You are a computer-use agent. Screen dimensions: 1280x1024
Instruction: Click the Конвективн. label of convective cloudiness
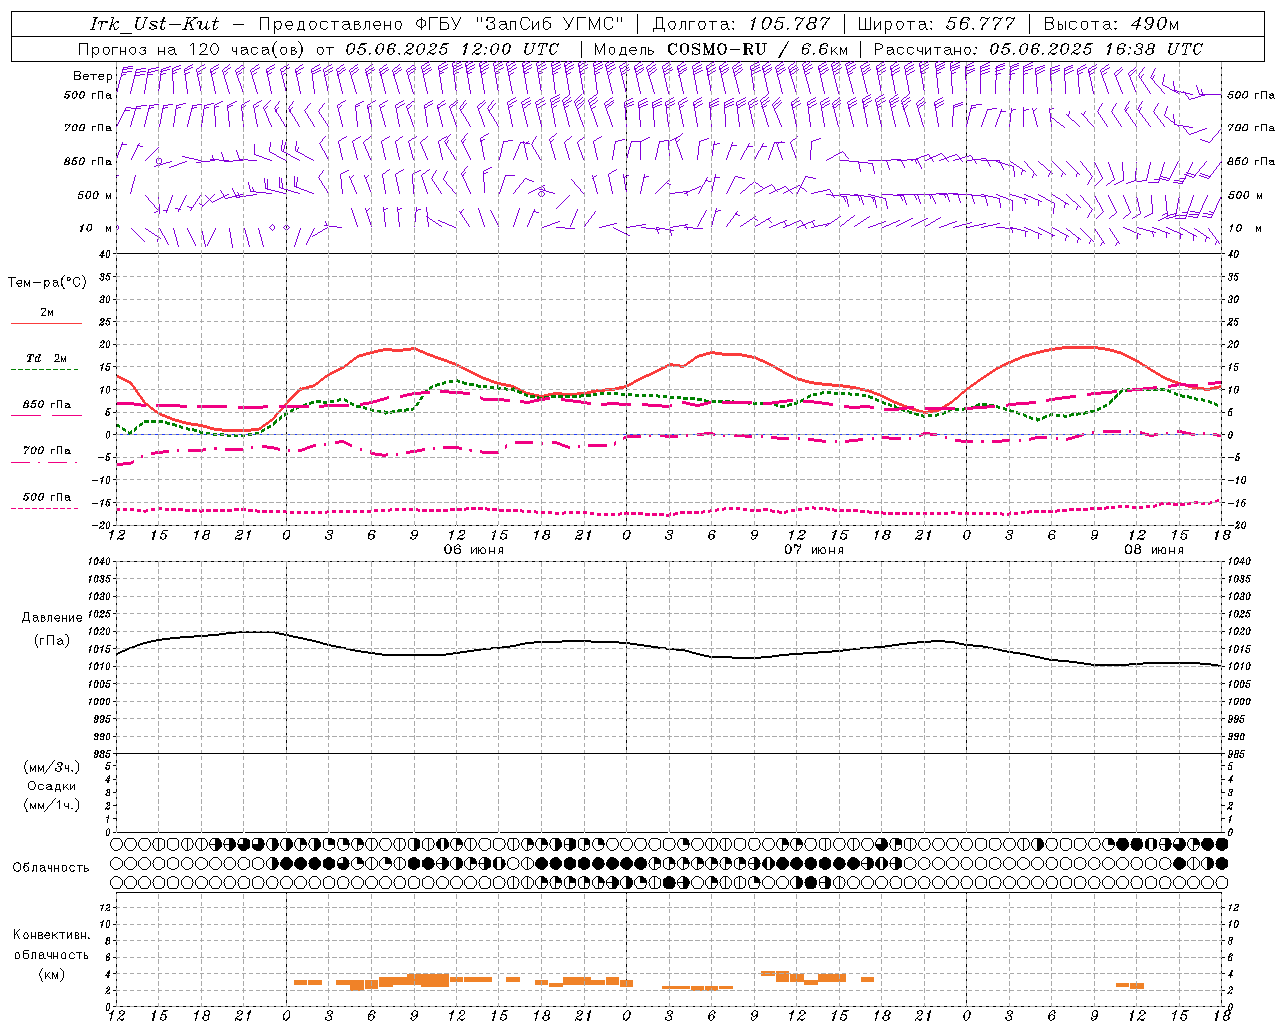tap(52, 935)
